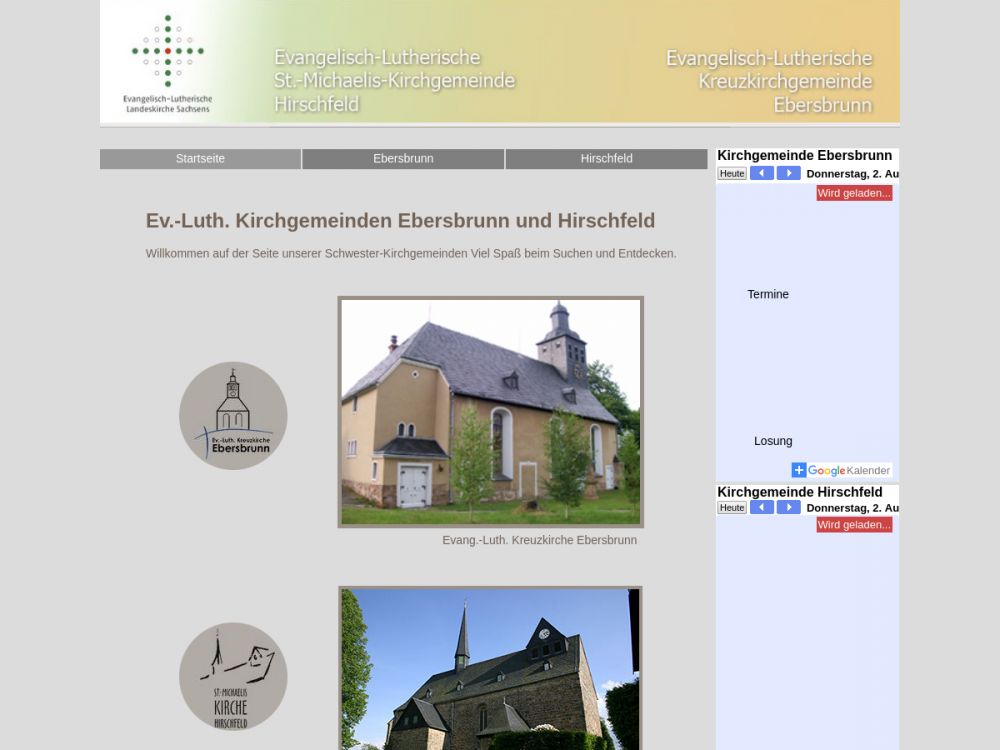
Task: Click the Termine label in the sidebar
Action: [x=768, y=294]
